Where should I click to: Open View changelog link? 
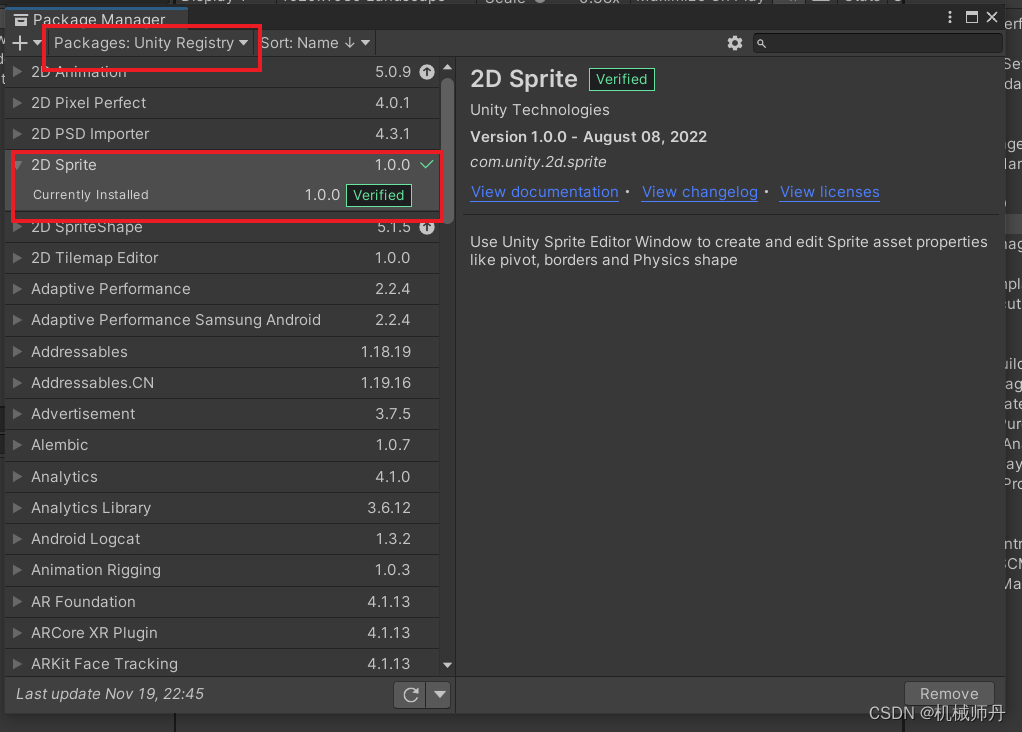pos(699,192)
